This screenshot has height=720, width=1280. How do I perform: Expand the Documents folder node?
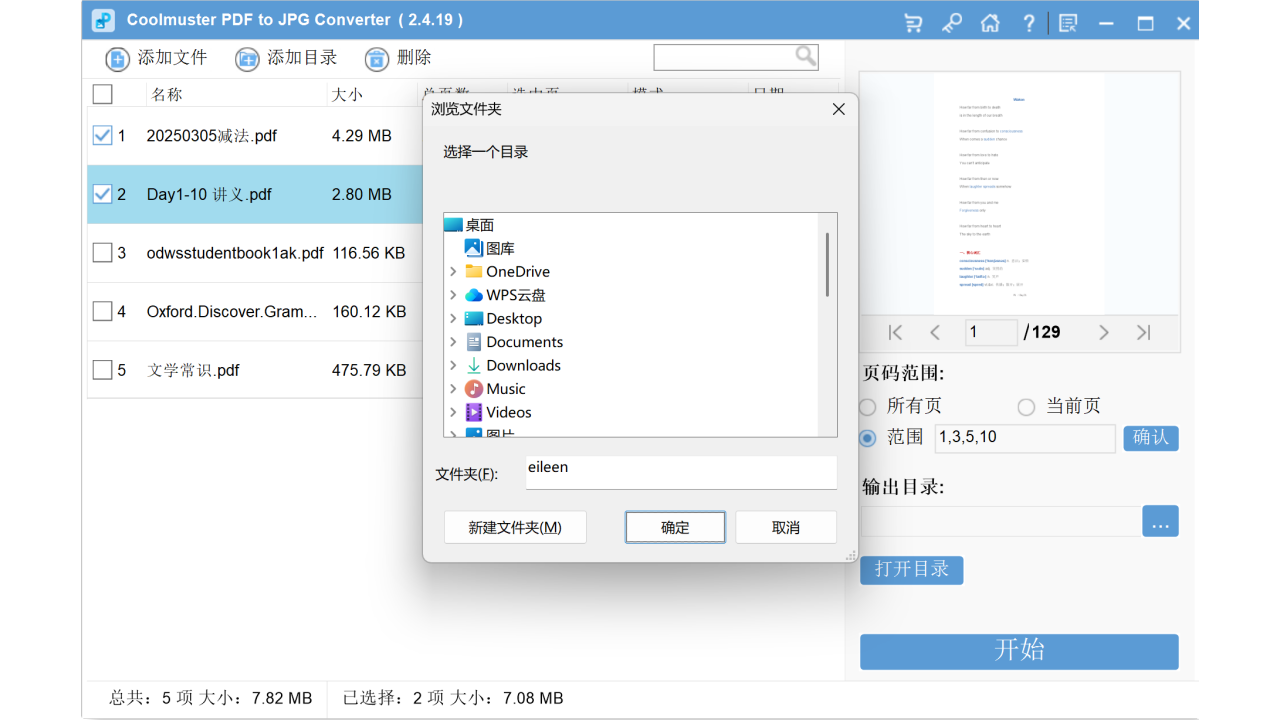455,341
